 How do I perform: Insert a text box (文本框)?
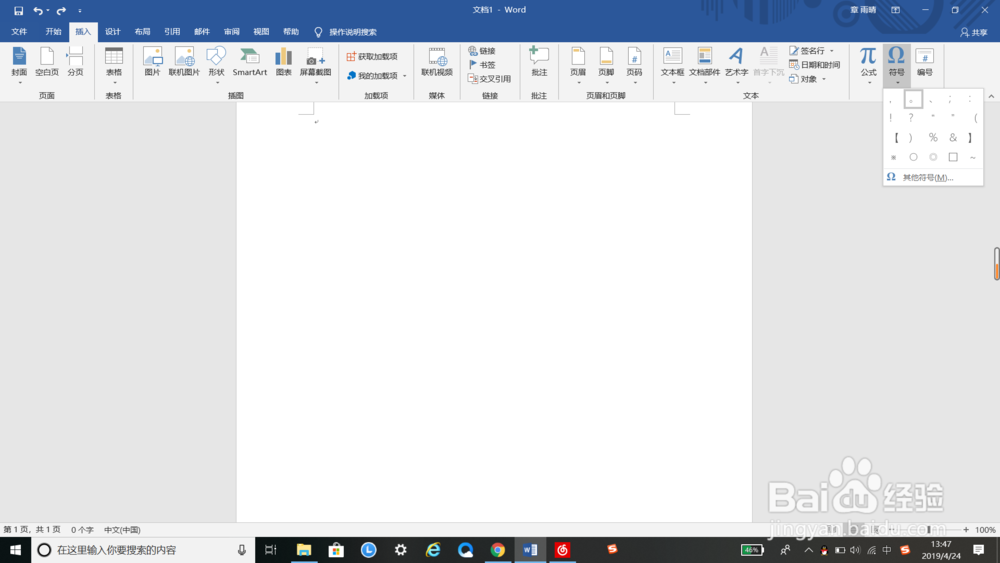point(672,64)
